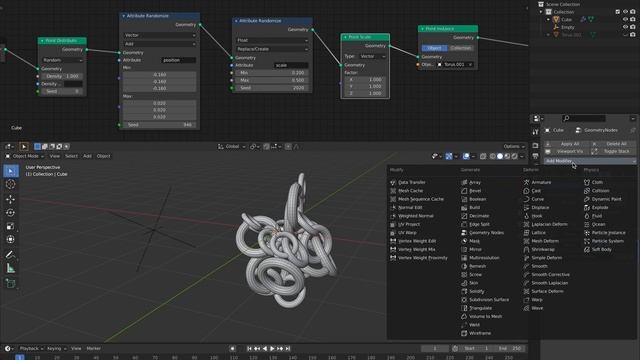Image resolution: width=640 pixels, height=360 pixels.
Task: Open the viewport Add menu
Action: (x=87, y=156)
